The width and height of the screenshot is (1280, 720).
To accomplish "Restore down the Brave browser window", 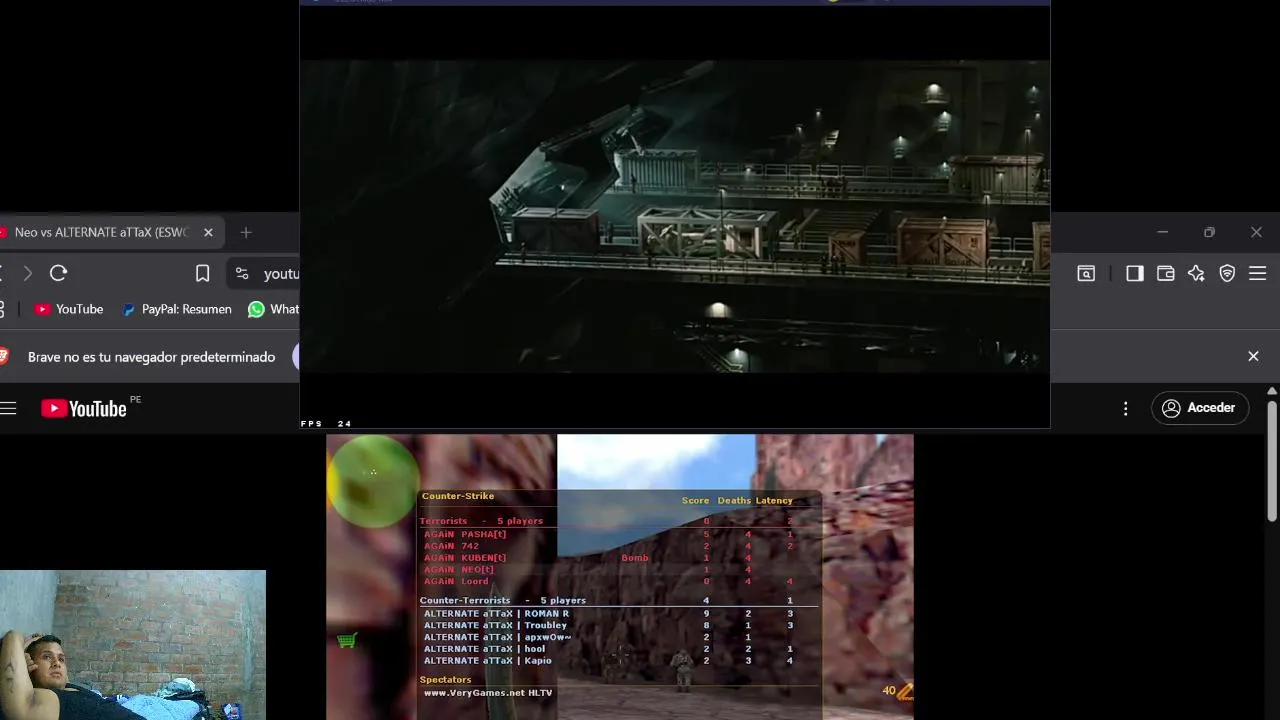I will [1209, 232].
